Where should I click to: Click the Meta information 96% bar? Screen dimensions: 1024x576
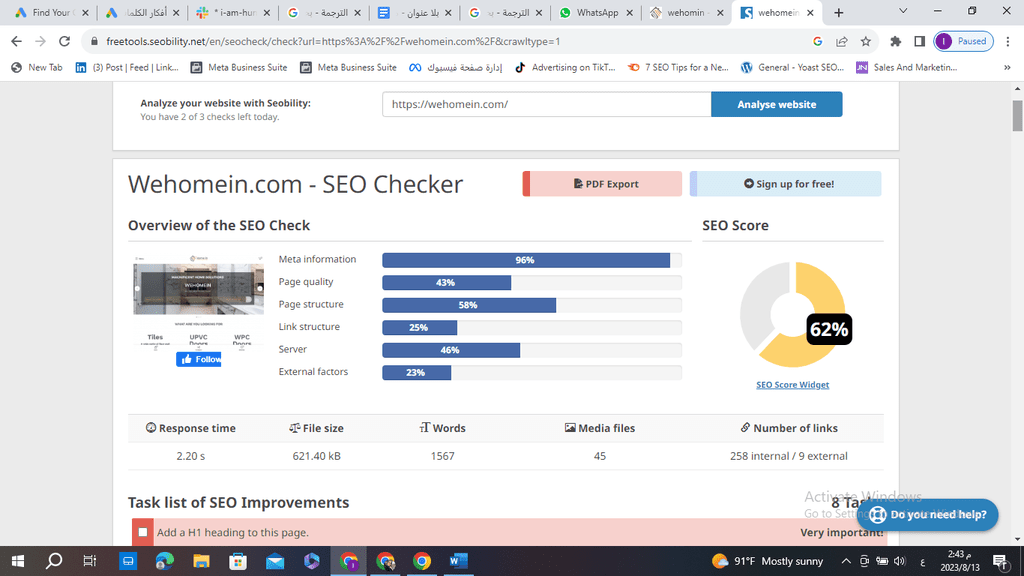coord(526,260)
